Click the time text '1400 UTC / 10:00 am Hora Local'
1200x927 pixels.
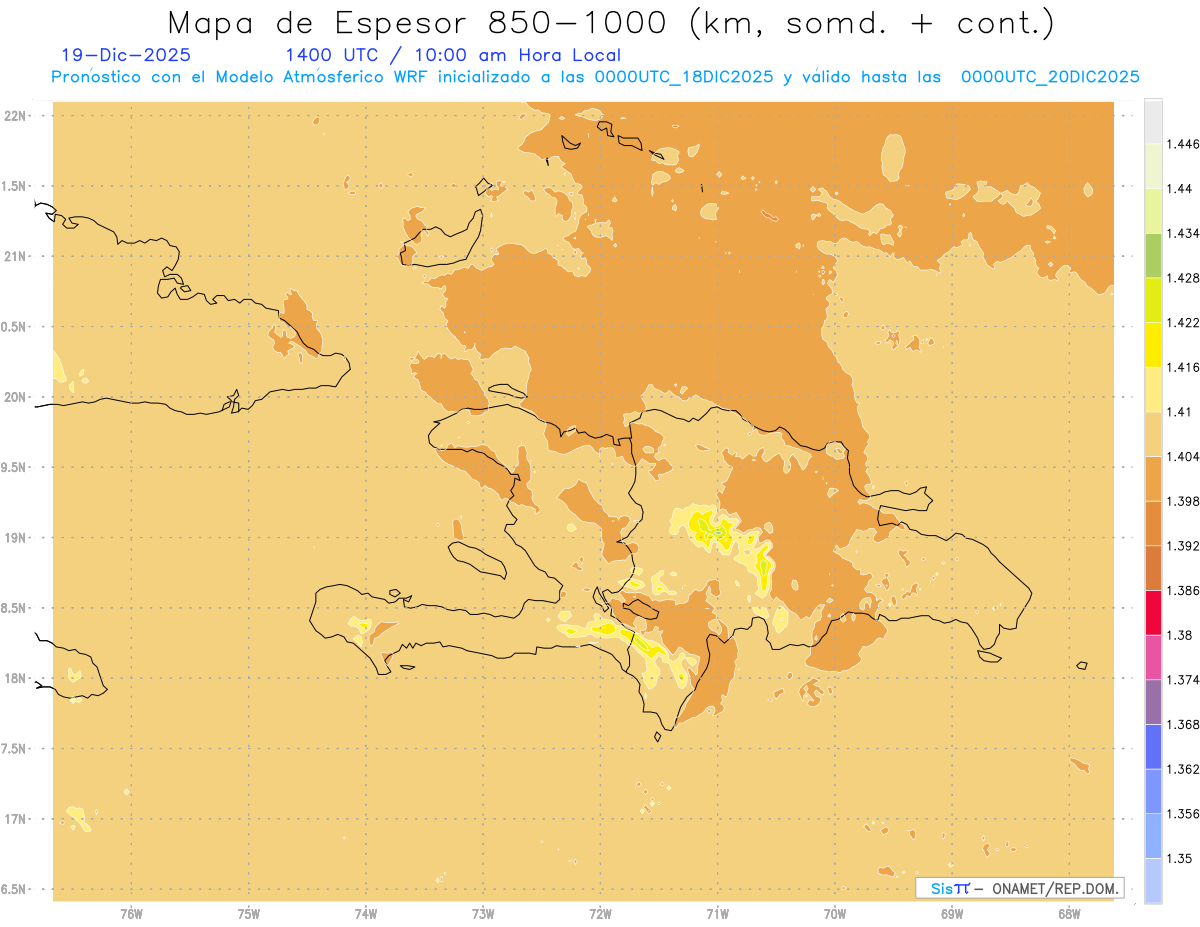tap(453, 55)
